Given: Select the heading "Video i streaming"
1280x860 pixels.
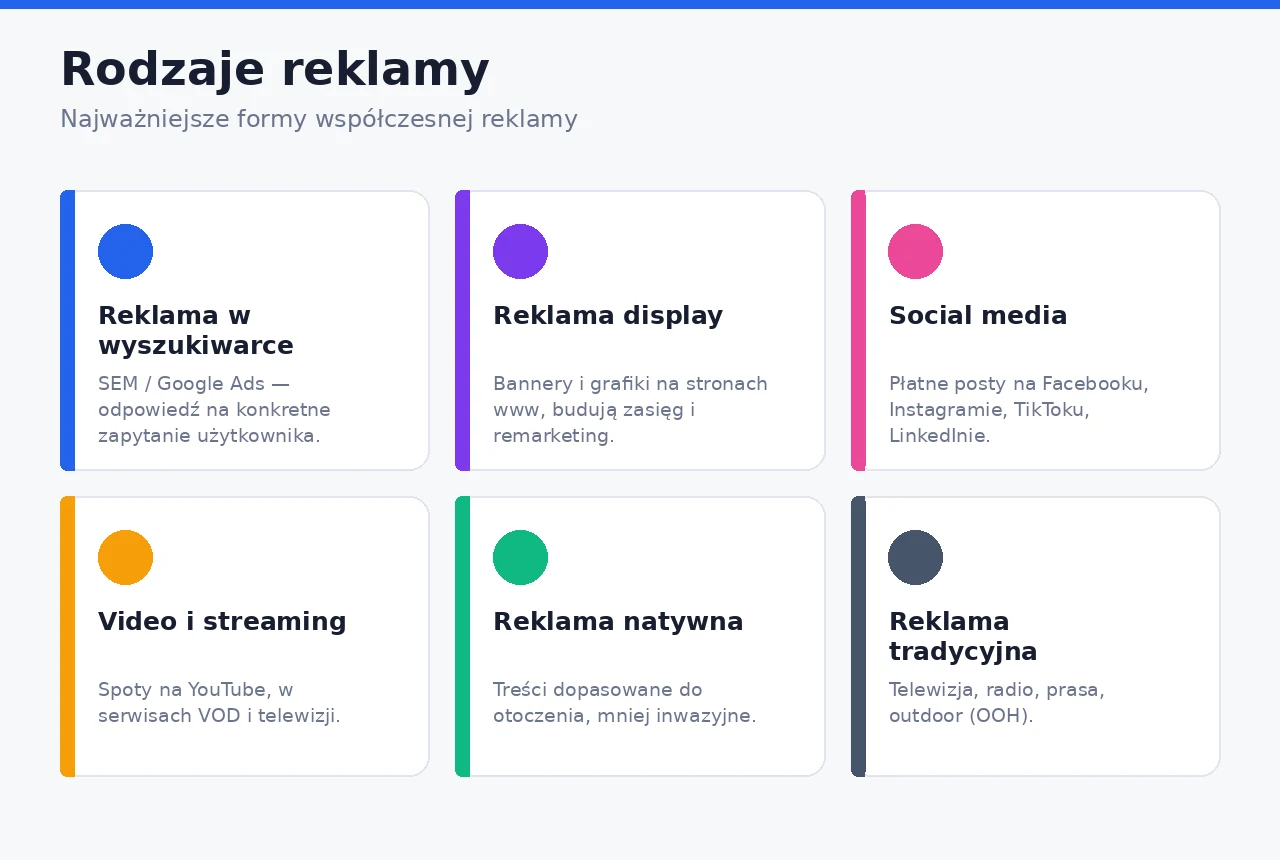Looking at the screenshot, I should (x=222, y=622).
